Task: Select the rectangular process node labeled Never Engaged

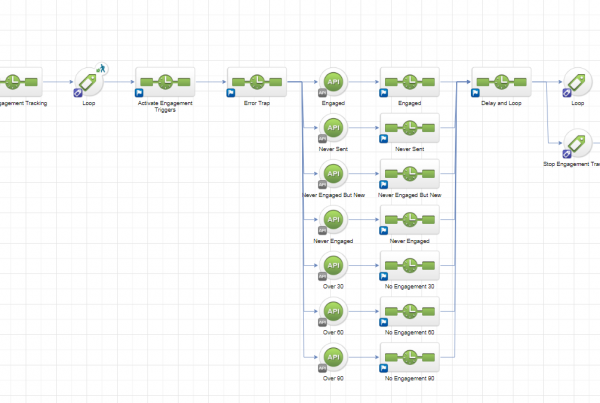Action: tap(409, 220)
